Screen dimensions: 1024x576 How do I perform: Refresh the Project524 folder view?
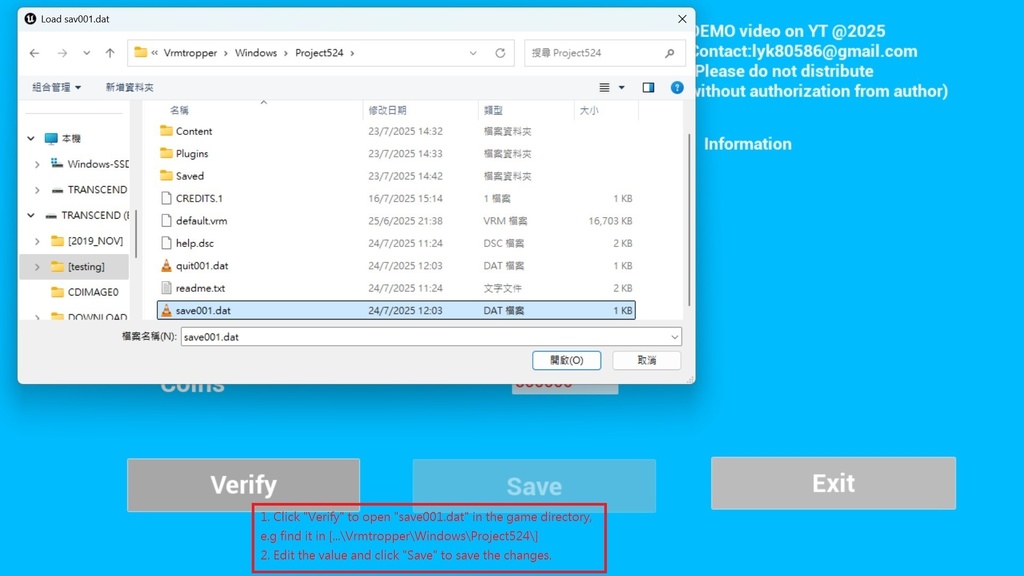pyautogui.click(x=500, y=52)
